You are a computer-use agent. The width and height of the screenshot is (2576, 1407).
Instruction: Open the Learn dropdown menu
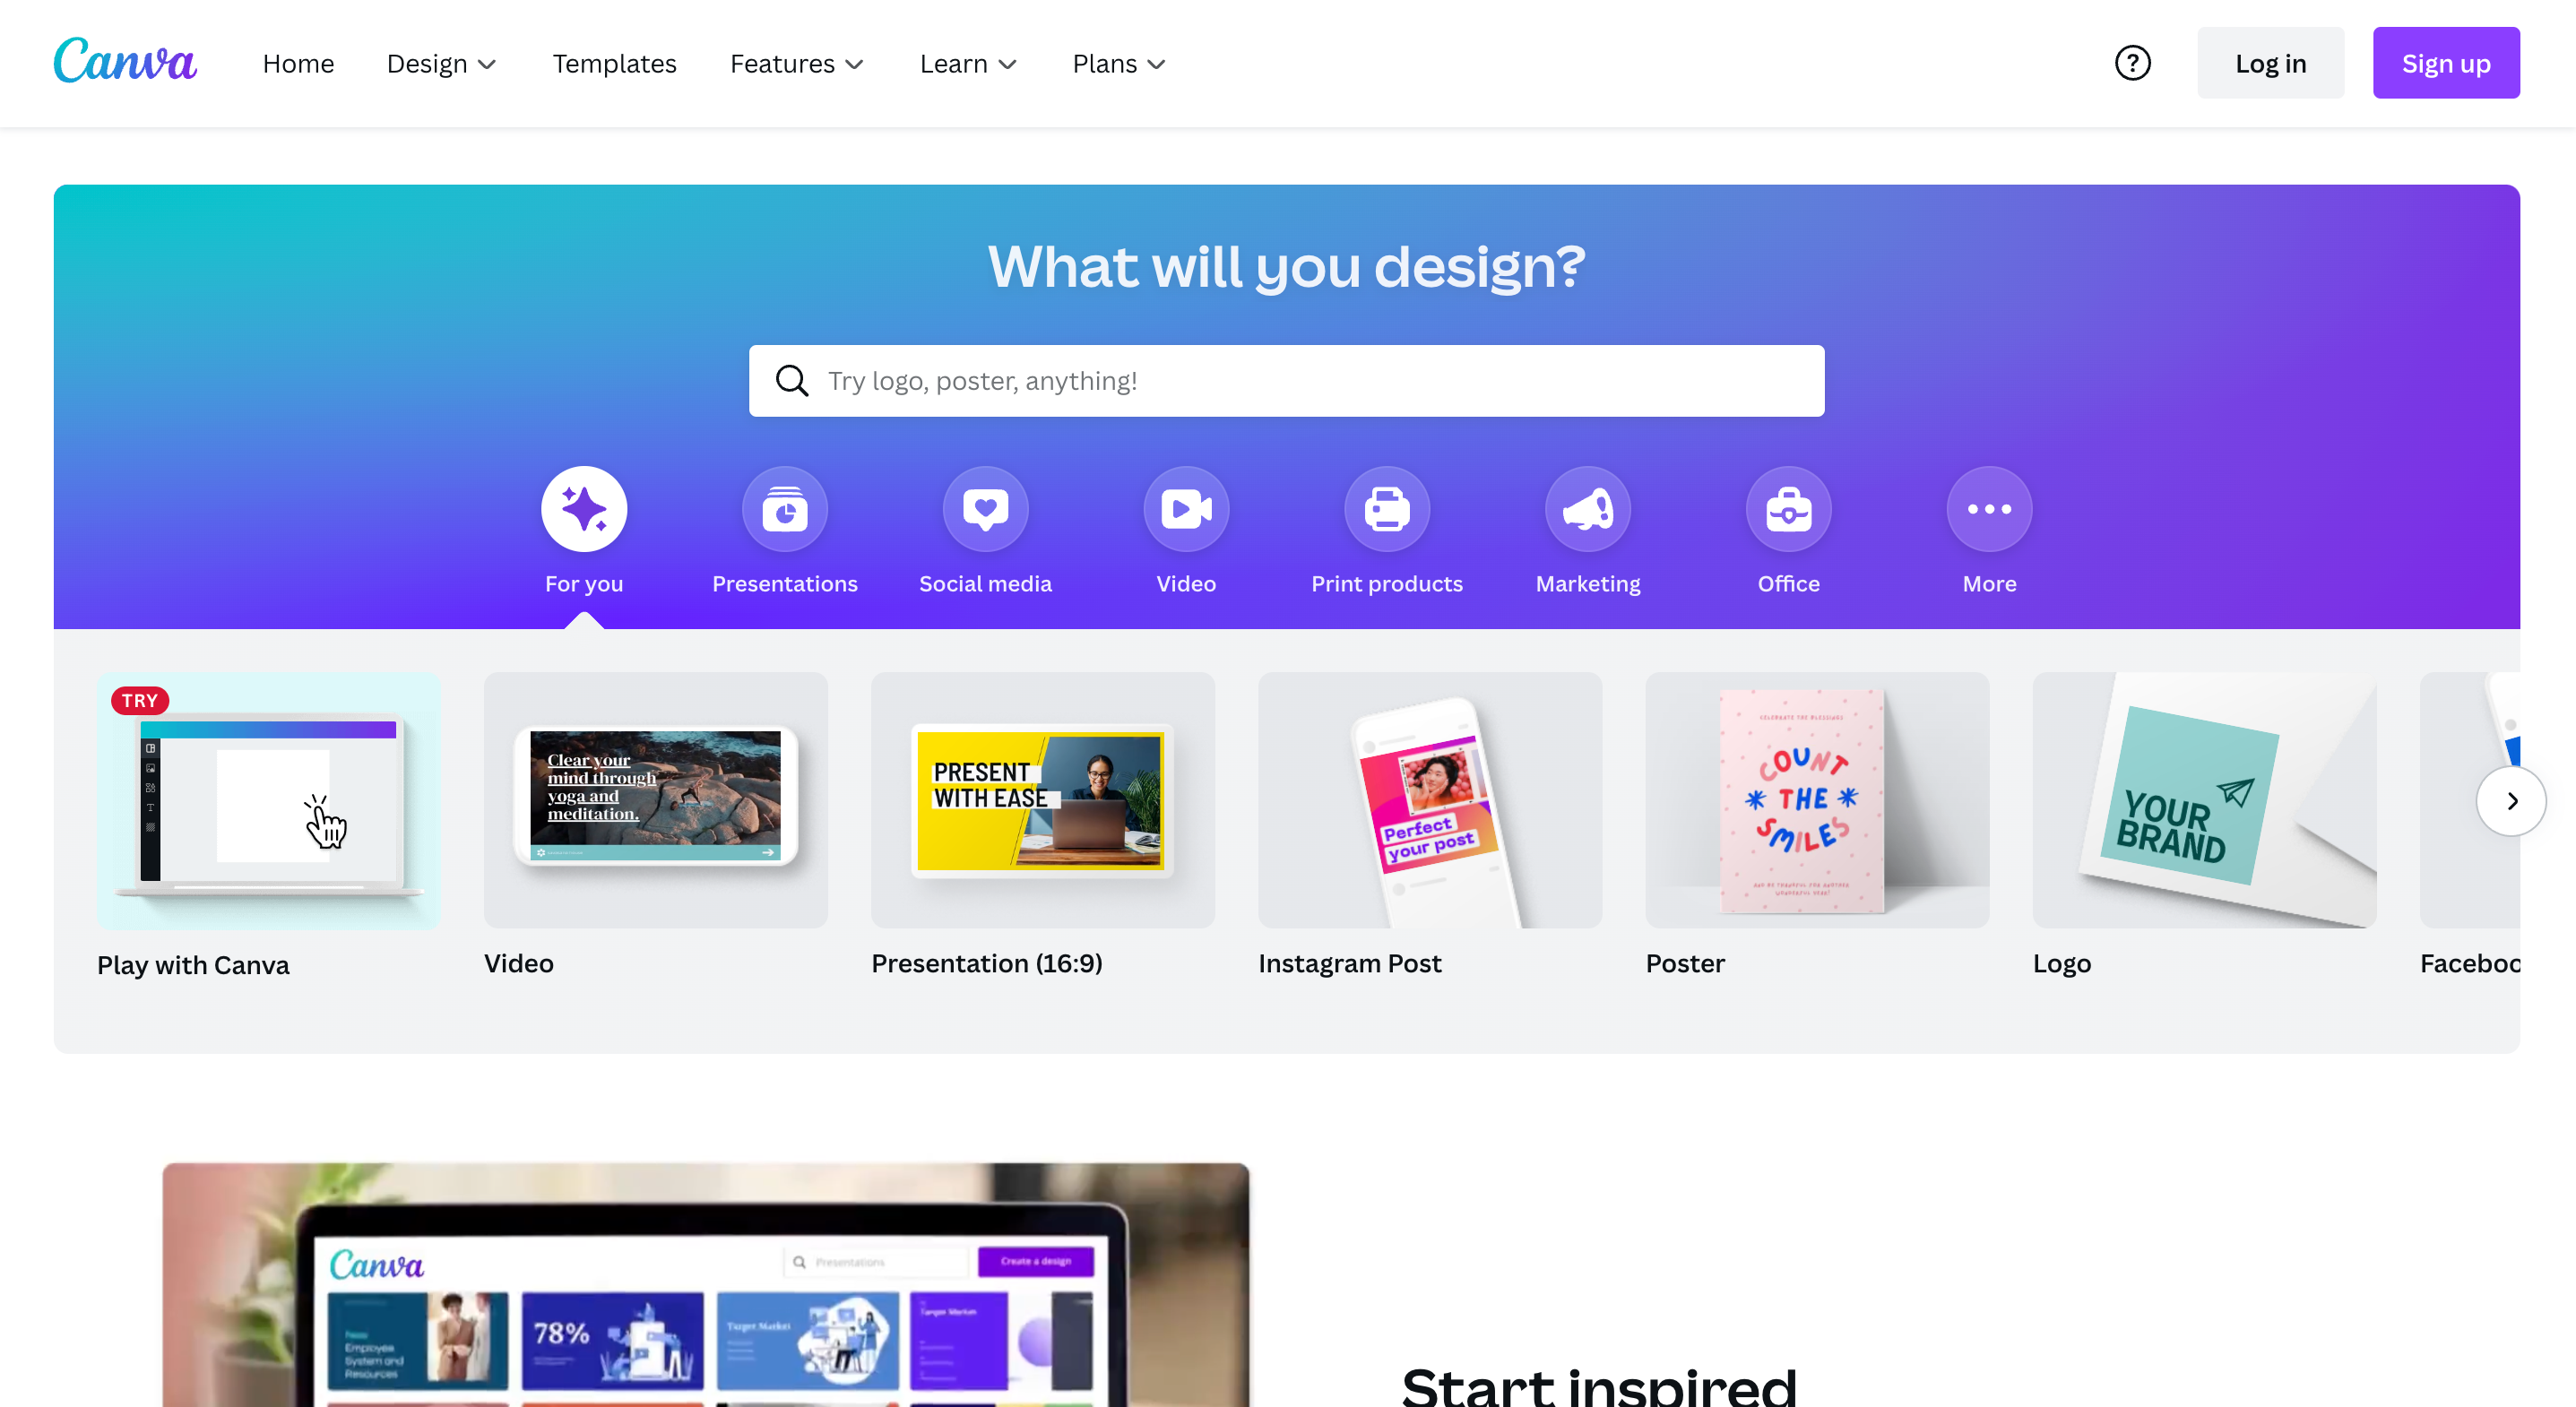[967, 64]
